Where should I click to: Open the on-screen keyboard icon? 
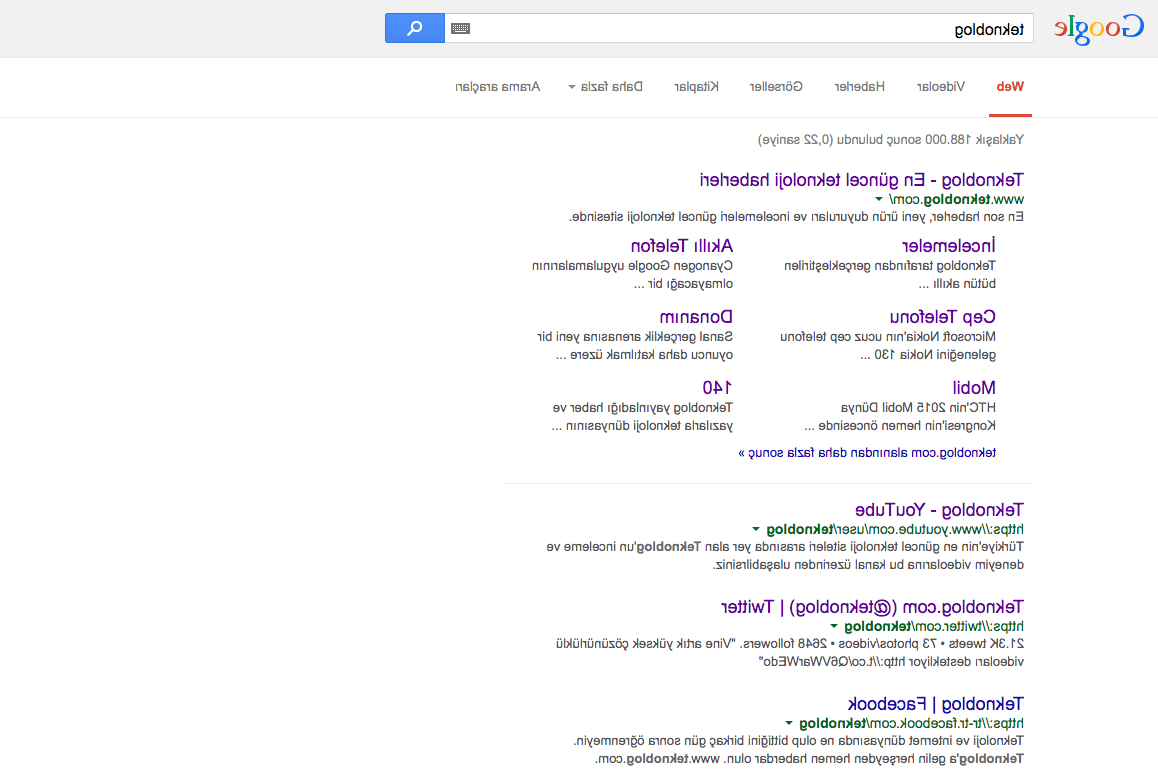pos(460,29)
